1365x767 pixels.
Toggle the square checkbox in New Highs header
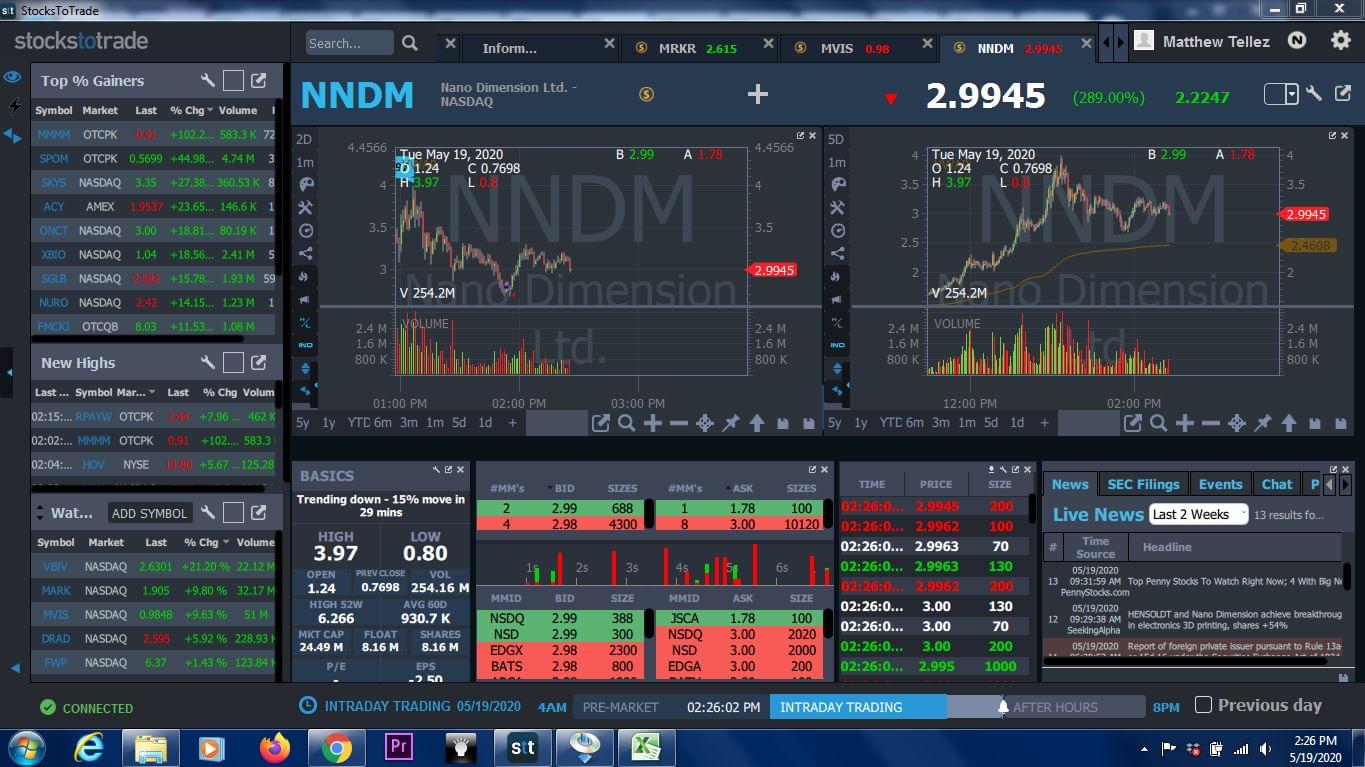[233, 363]
